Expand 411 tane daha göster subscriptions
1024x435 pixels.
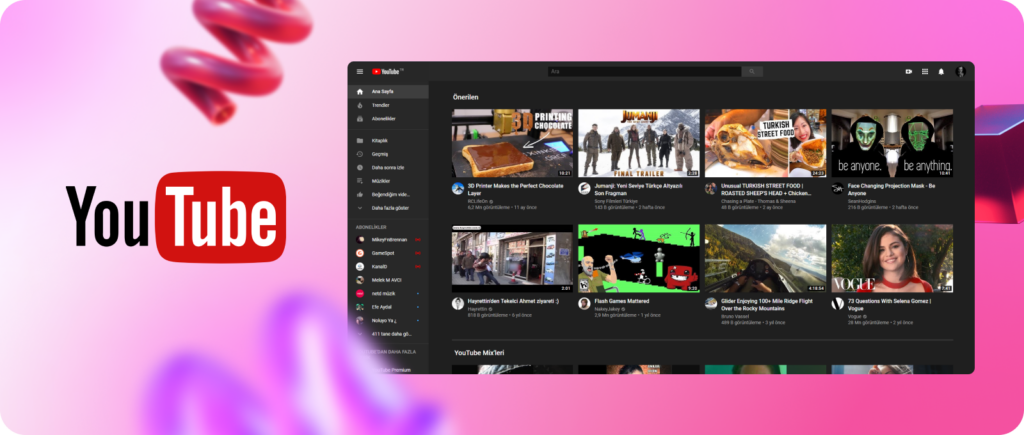click(x=388, y=334)
